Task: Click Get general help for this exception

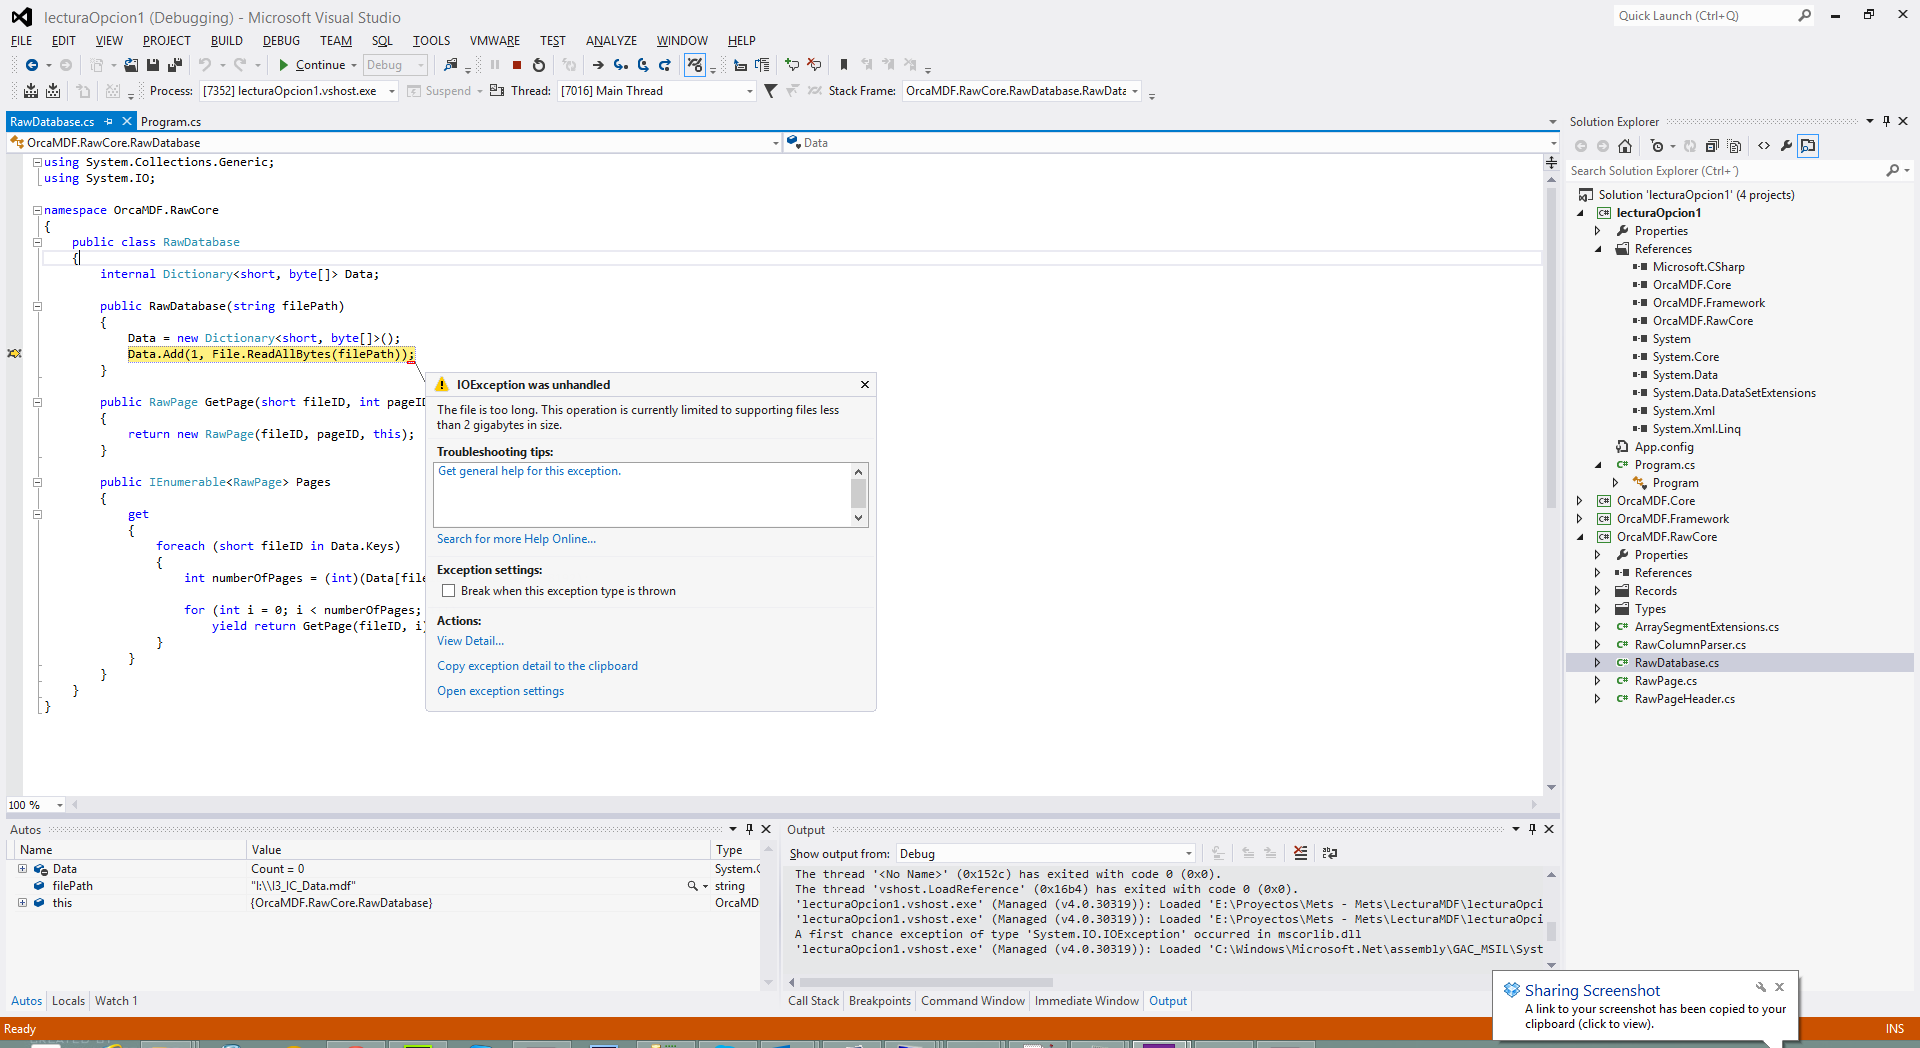Action: (x=529, y=471)
